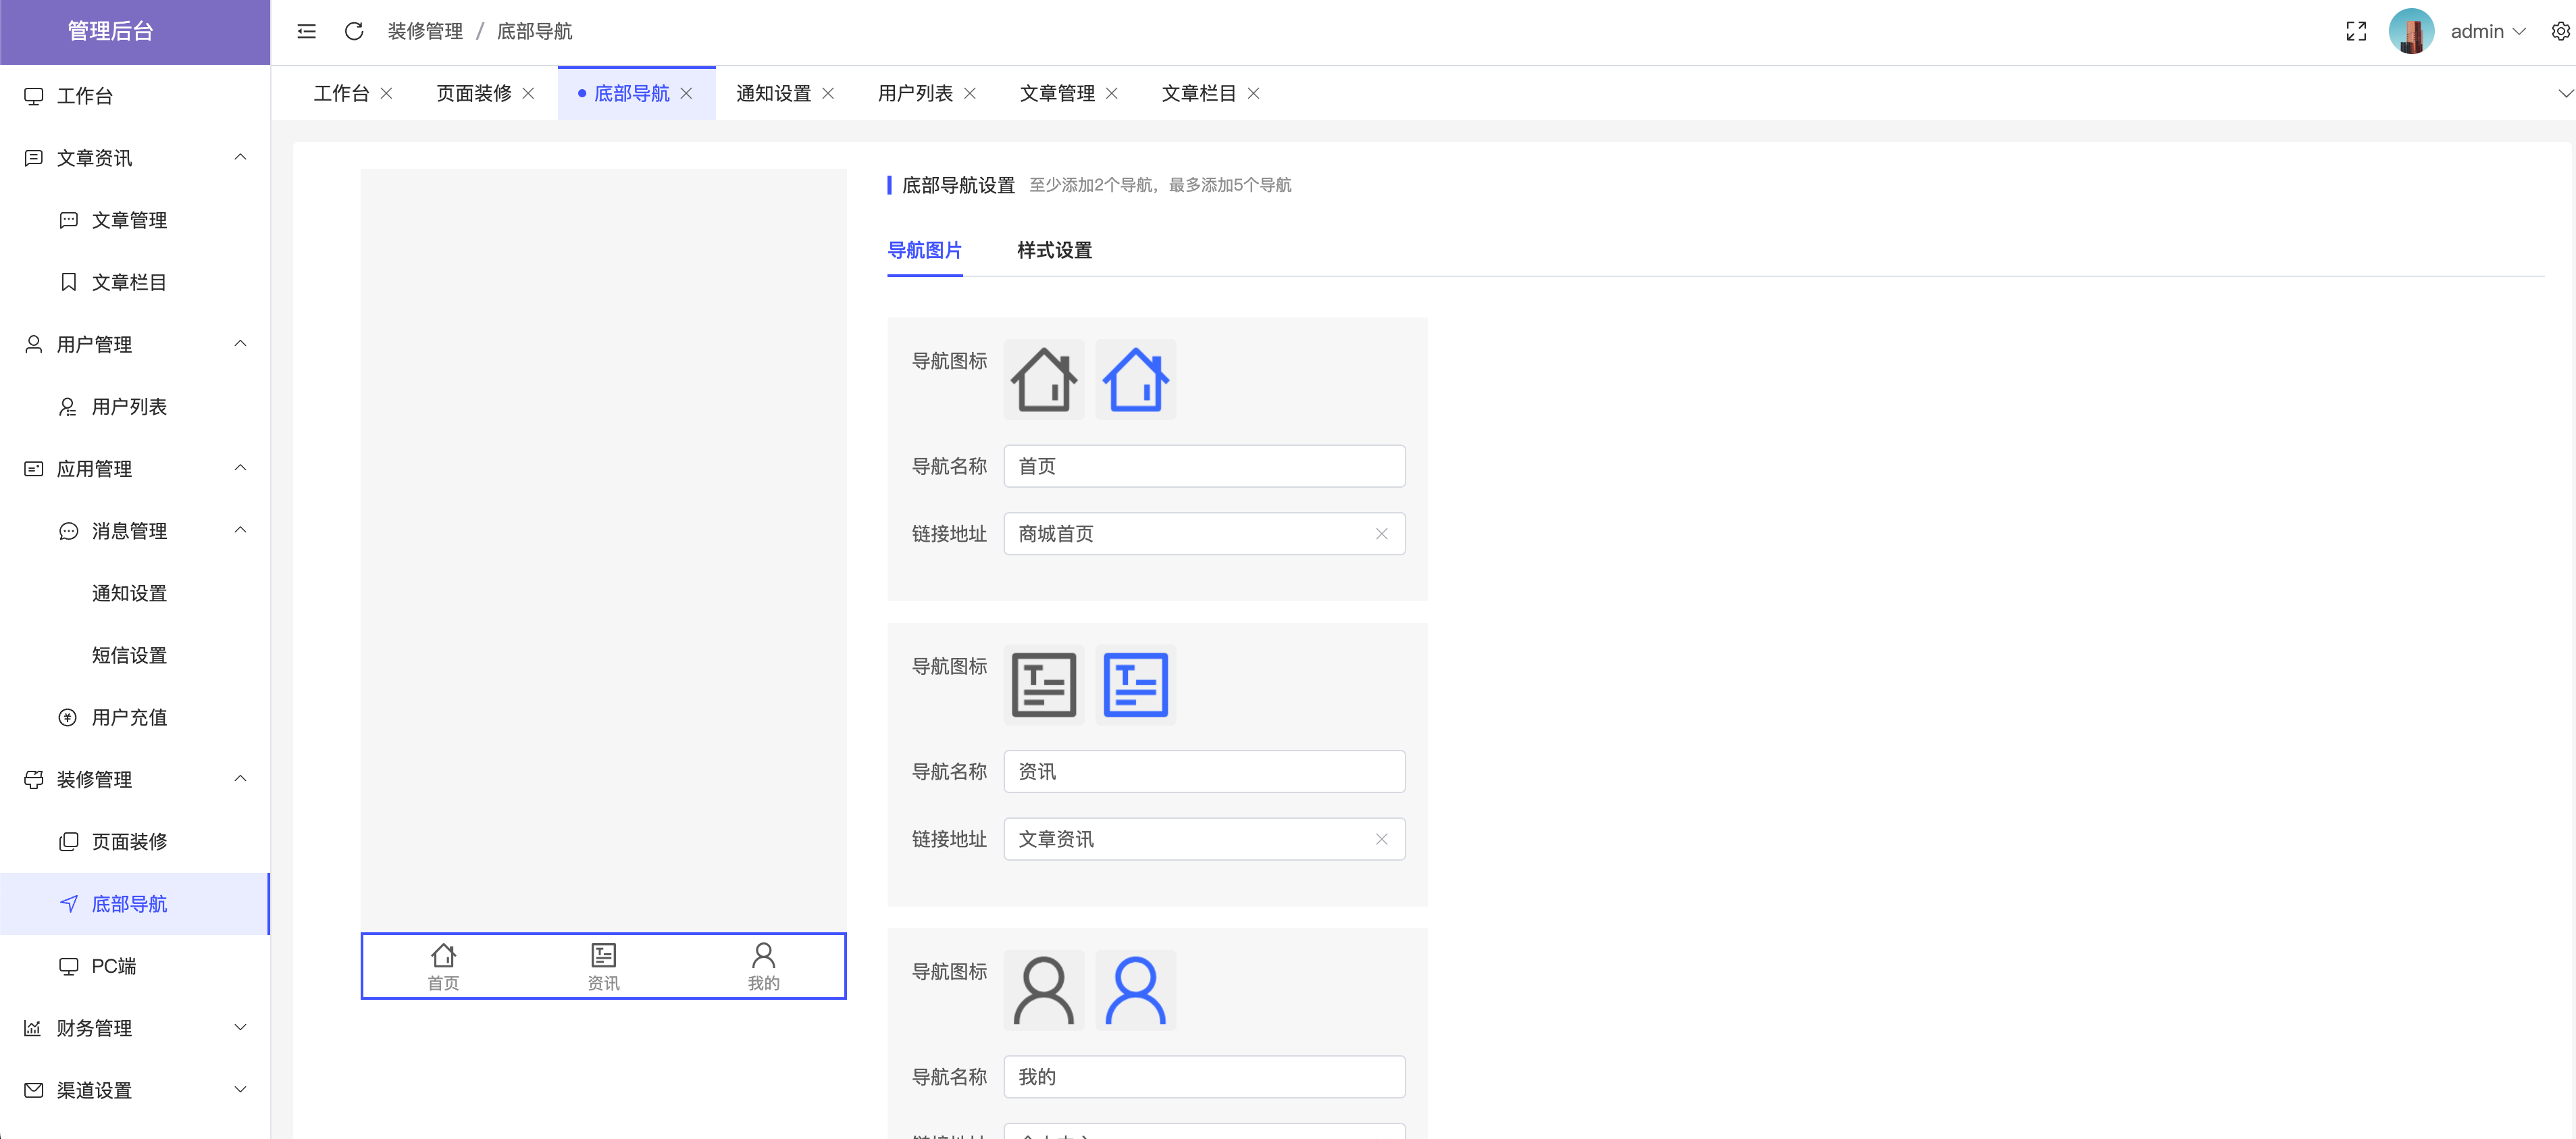Collapse the 装修管理 sidebar group

pos(135,779)
